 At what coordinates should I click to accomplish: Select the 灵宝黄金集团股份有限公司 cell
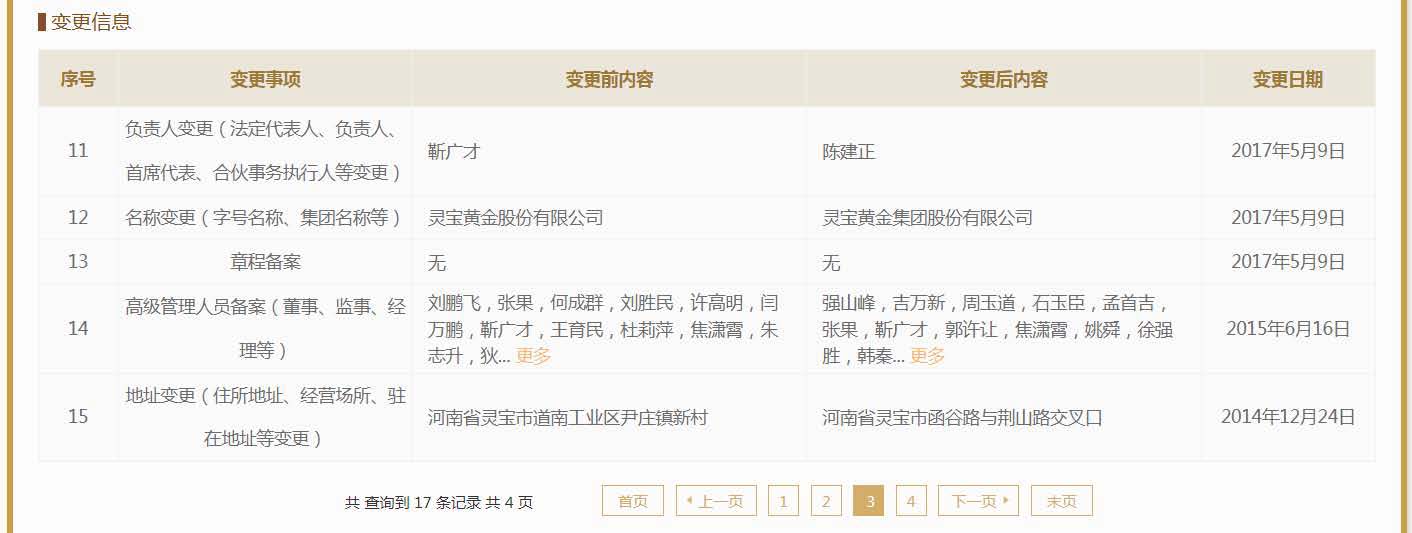[x=927, y=218]
